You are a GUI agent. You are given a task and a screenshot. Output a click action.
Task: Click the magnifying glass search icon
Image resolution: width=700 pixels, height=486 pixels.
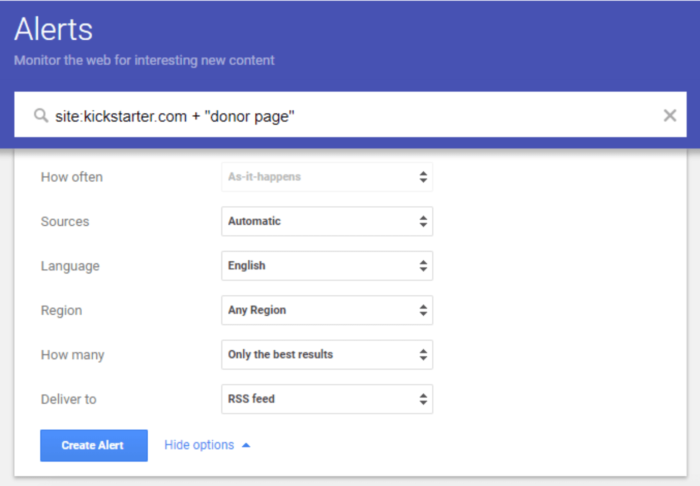pyautogui.click(x=41, y=116)
